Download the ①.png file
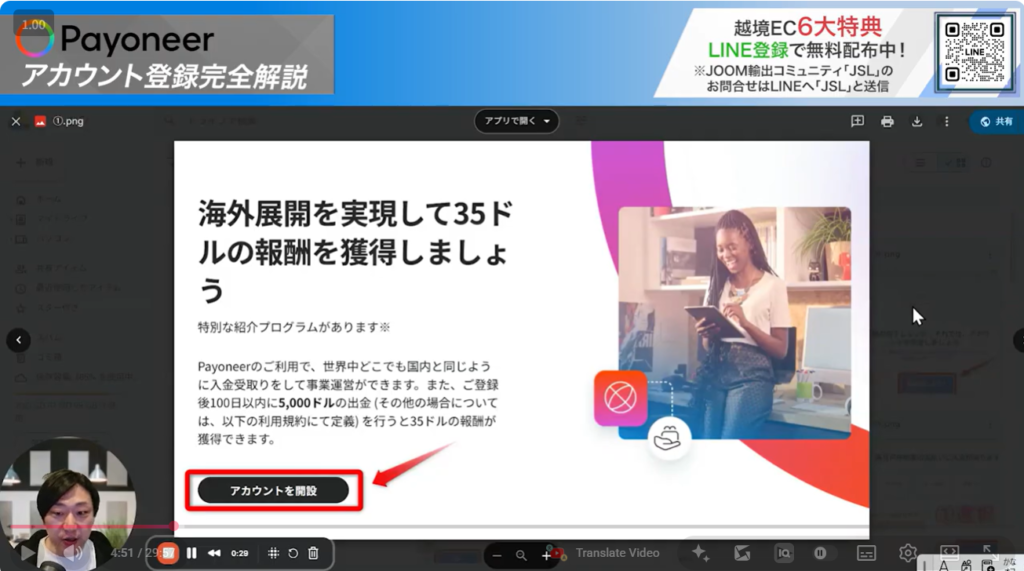Screen dimensions: 1024x571 coord(917,121)
